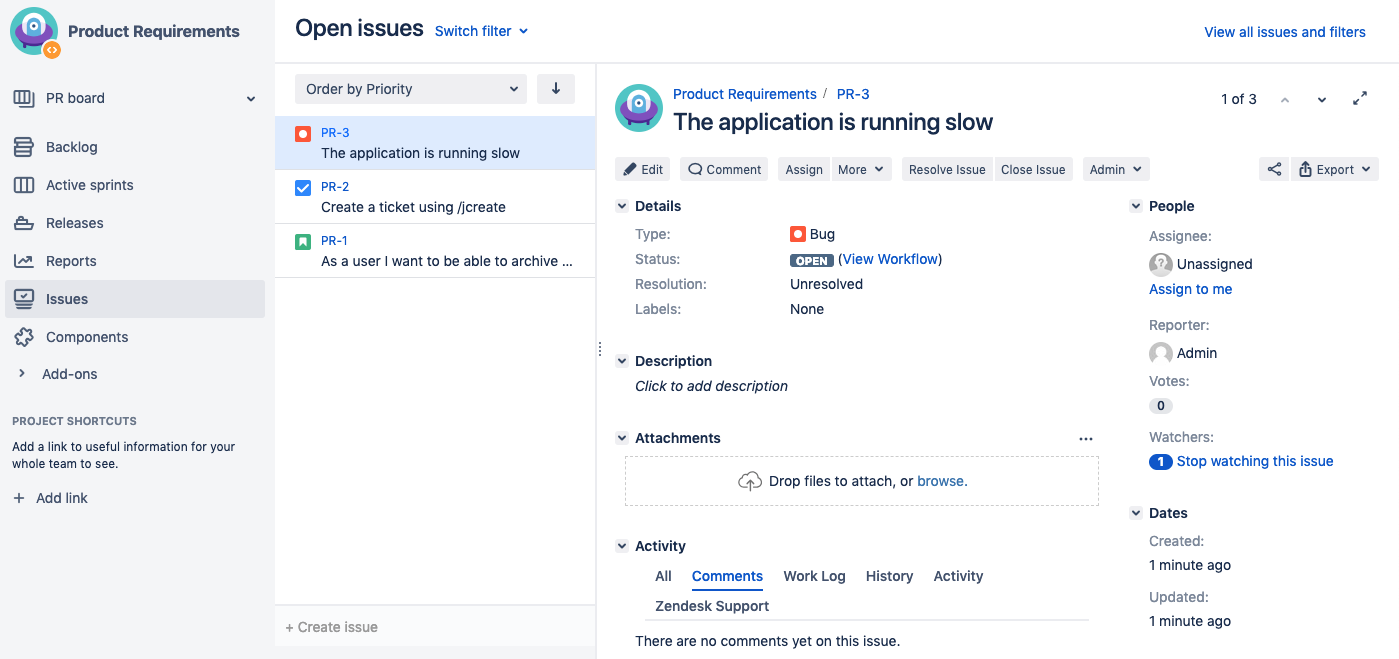Open fullscreen view with the expand arrows icon
The image size is (1399, 659).
1360,99
